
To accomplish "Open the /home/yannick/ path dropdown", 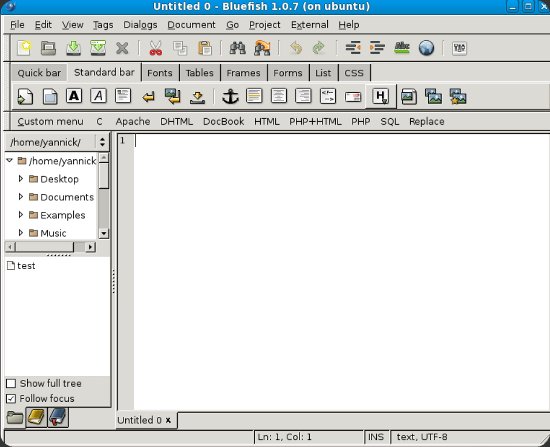I will pos(57,142).
